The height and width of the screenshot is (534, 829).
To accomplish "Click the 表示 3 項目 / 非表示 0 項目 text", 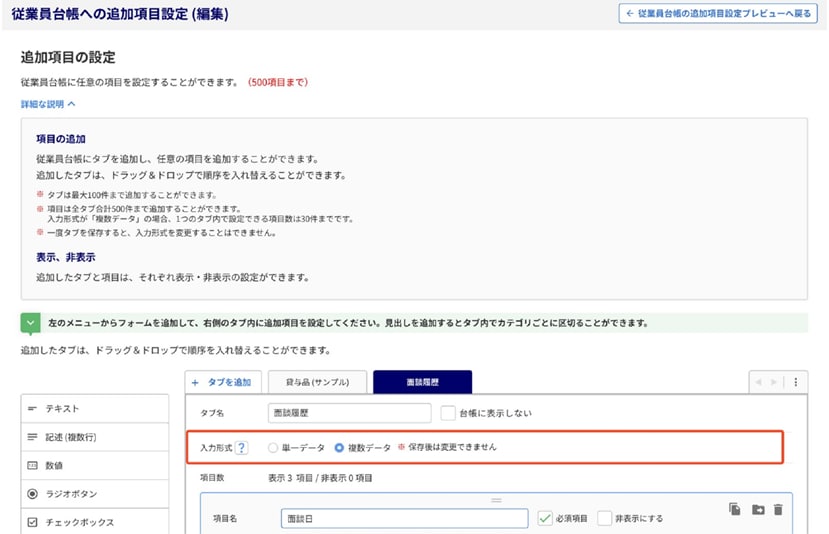I will tap(320, 478).
